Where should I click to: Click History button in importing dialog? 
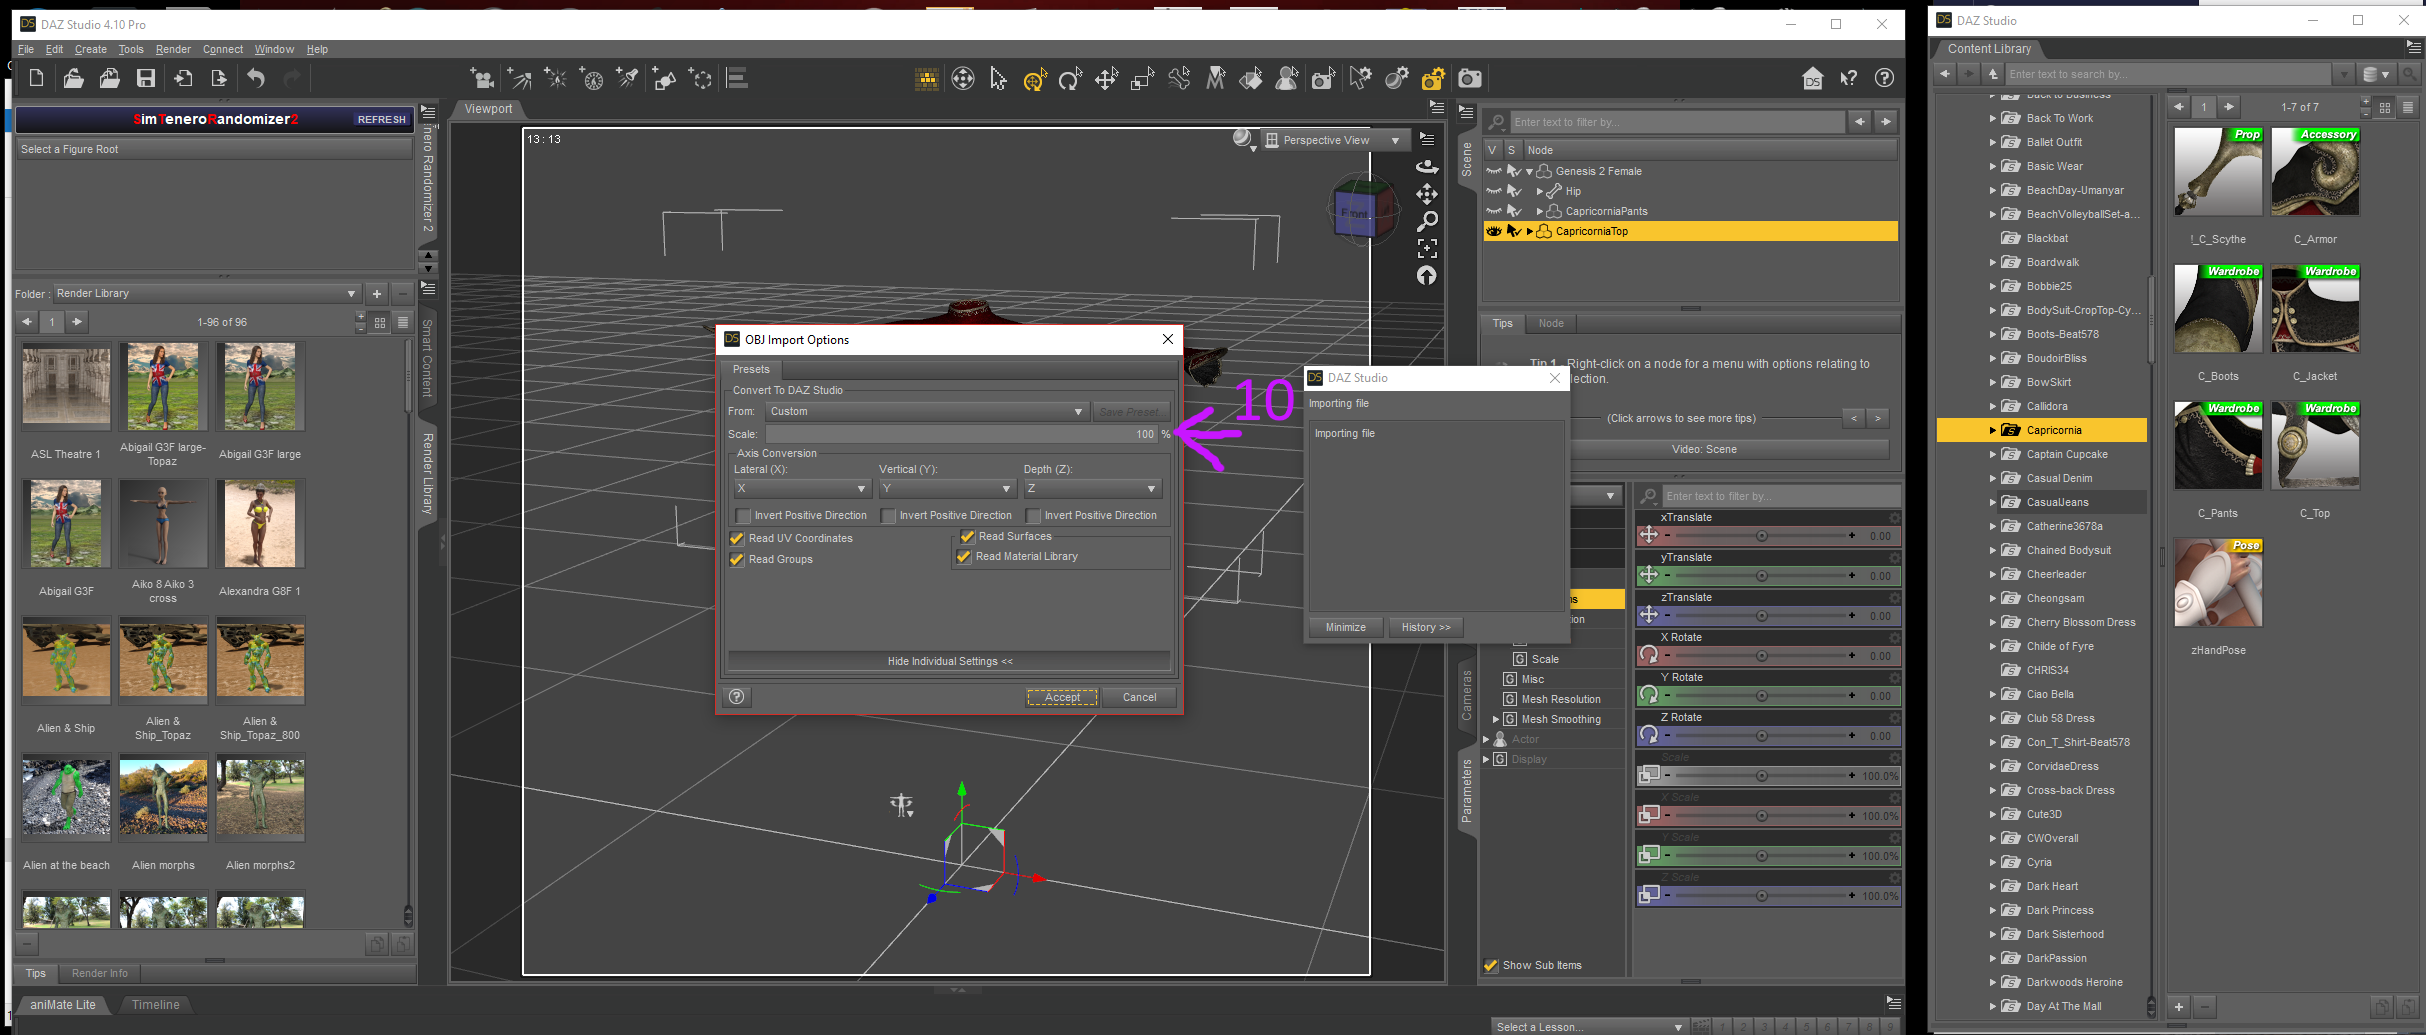click(x=1425, y=627)
